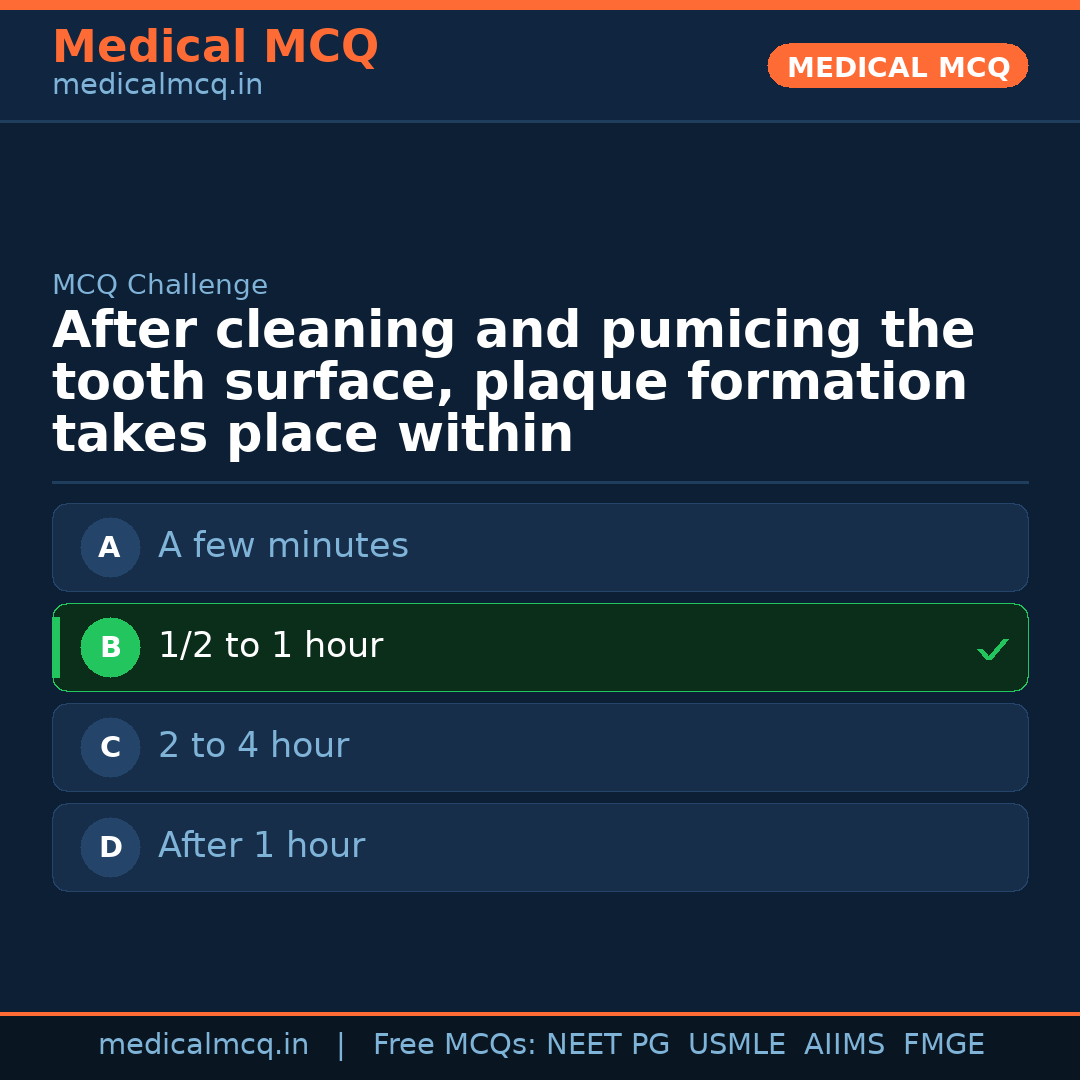Click the medicalmcq.in link under the logo
1080x1080 pixels.
[157, 85]
